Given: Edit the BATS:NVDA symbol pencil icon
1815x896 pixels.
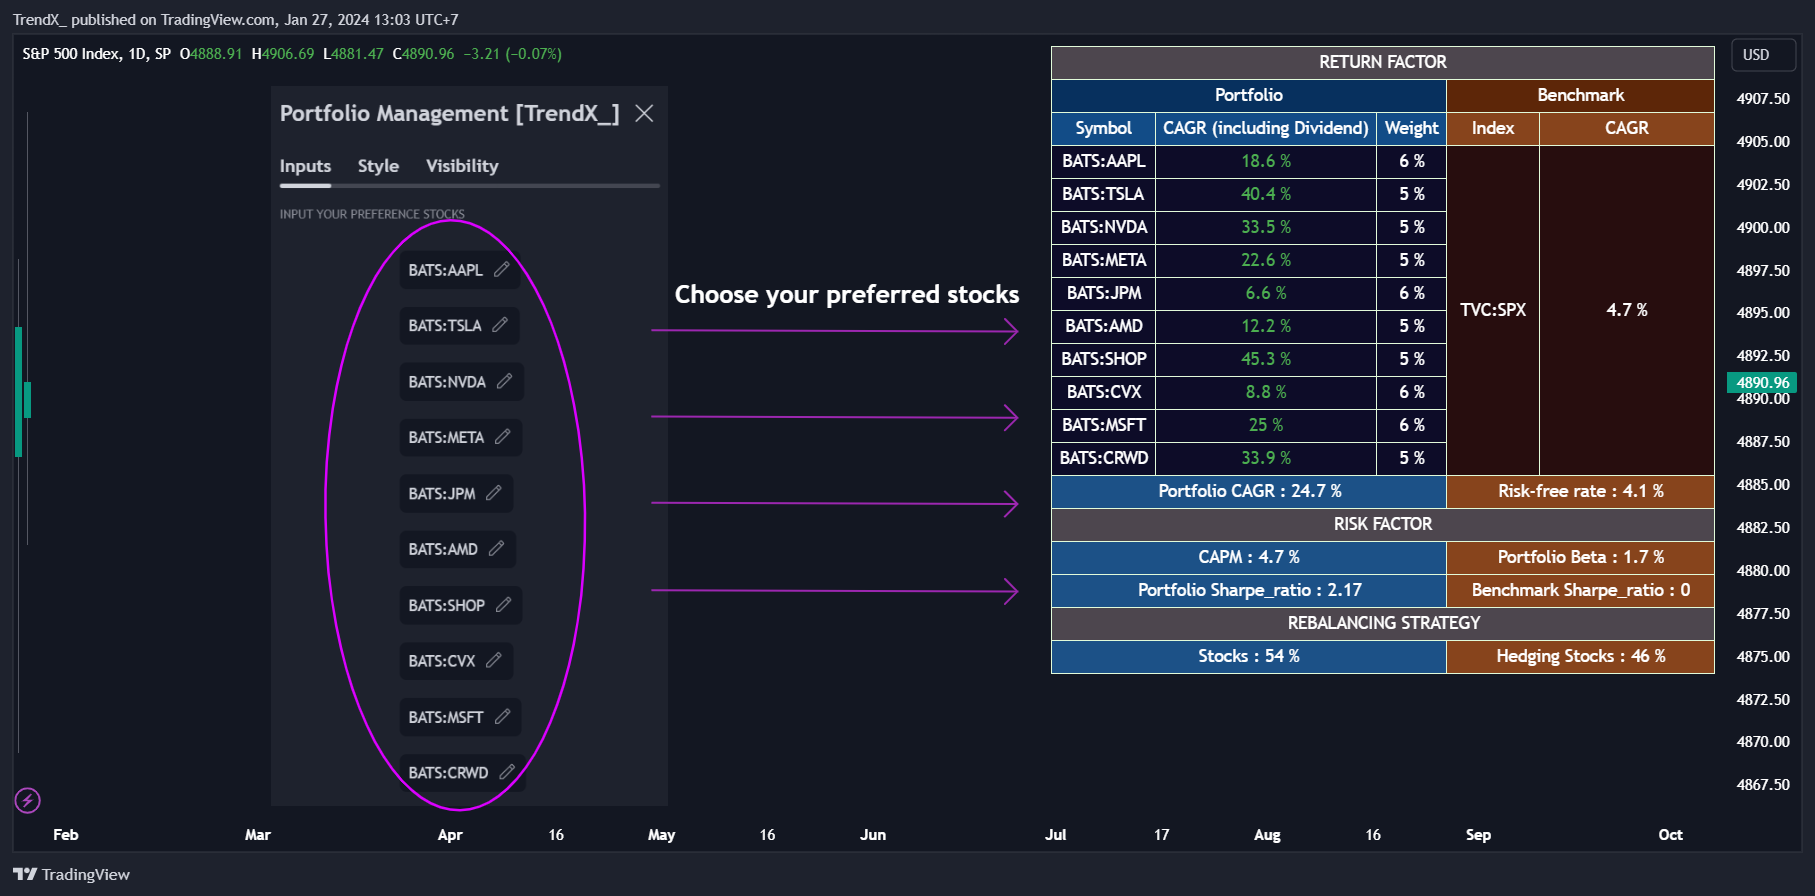Looking at the screenshot, I should pos(504,381).
